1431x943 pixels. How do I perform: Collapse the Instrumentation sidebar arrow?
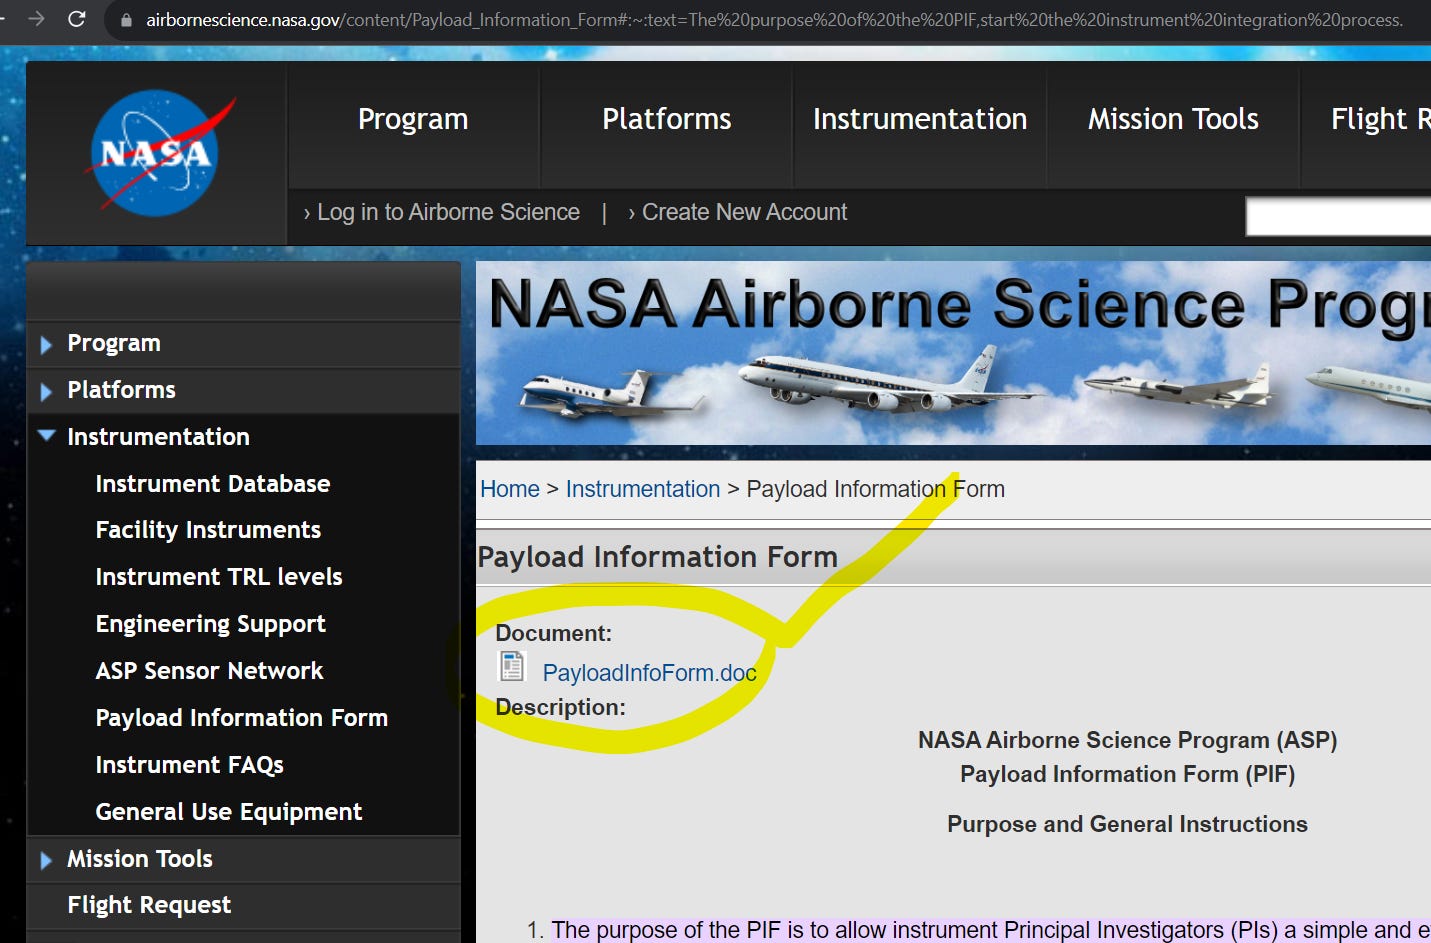(46, 436)
